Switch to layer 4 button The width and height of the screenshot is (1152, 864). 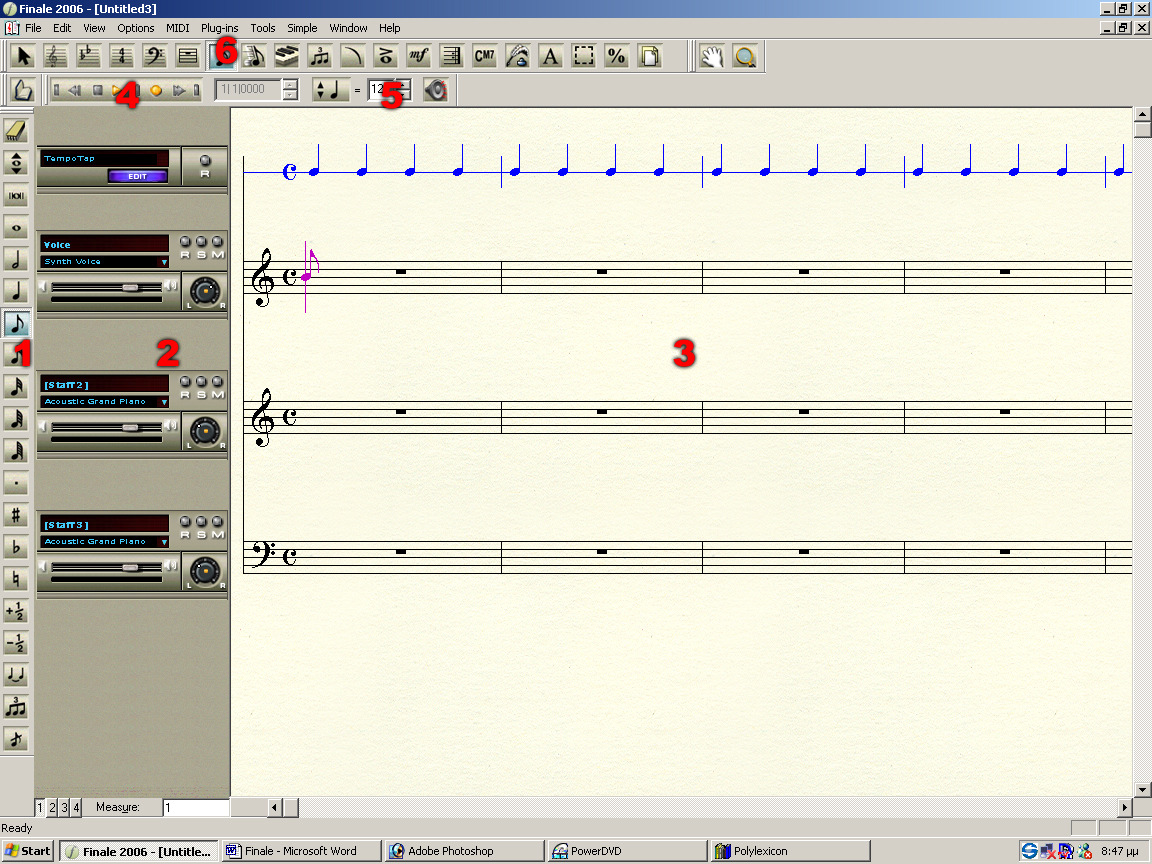[x=76, y=807]
